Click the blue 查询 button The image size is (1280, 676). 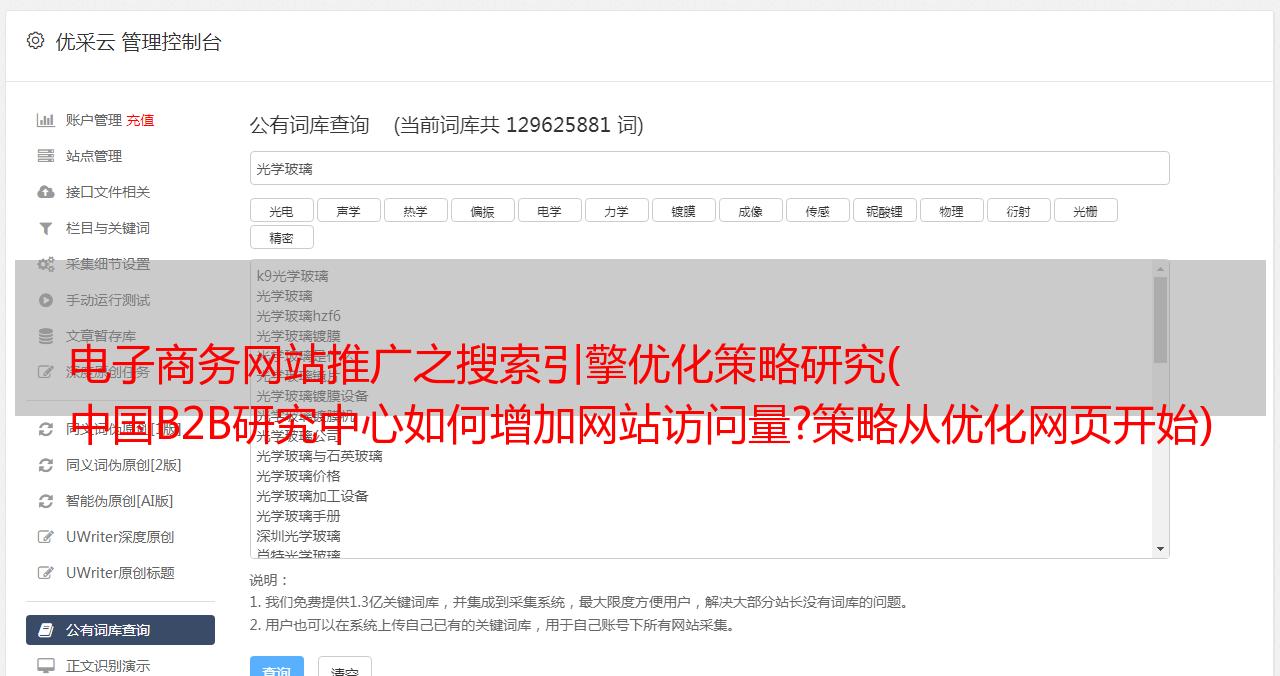point(277,668)
